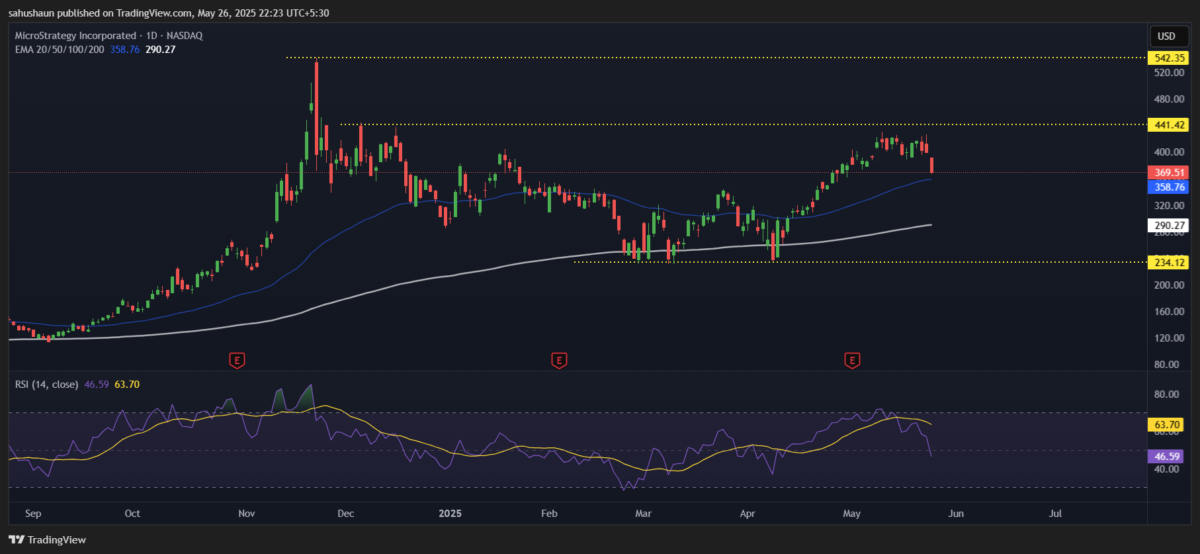Click the 441.42 yellow price label
The height and width of the screenshot is (554, 1200).
coord(1169,125)
